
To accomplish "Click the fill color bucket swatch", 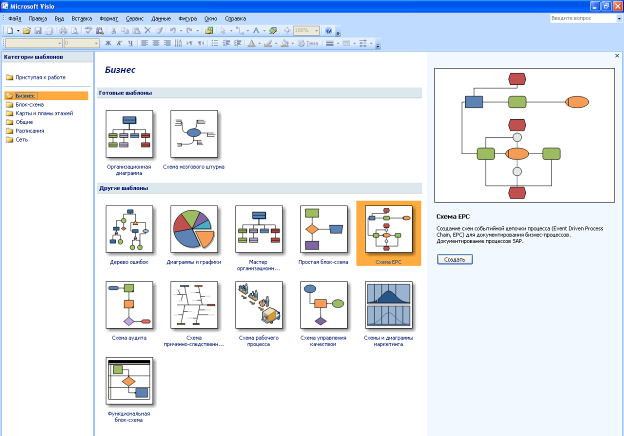I will (x=285, y=43).
